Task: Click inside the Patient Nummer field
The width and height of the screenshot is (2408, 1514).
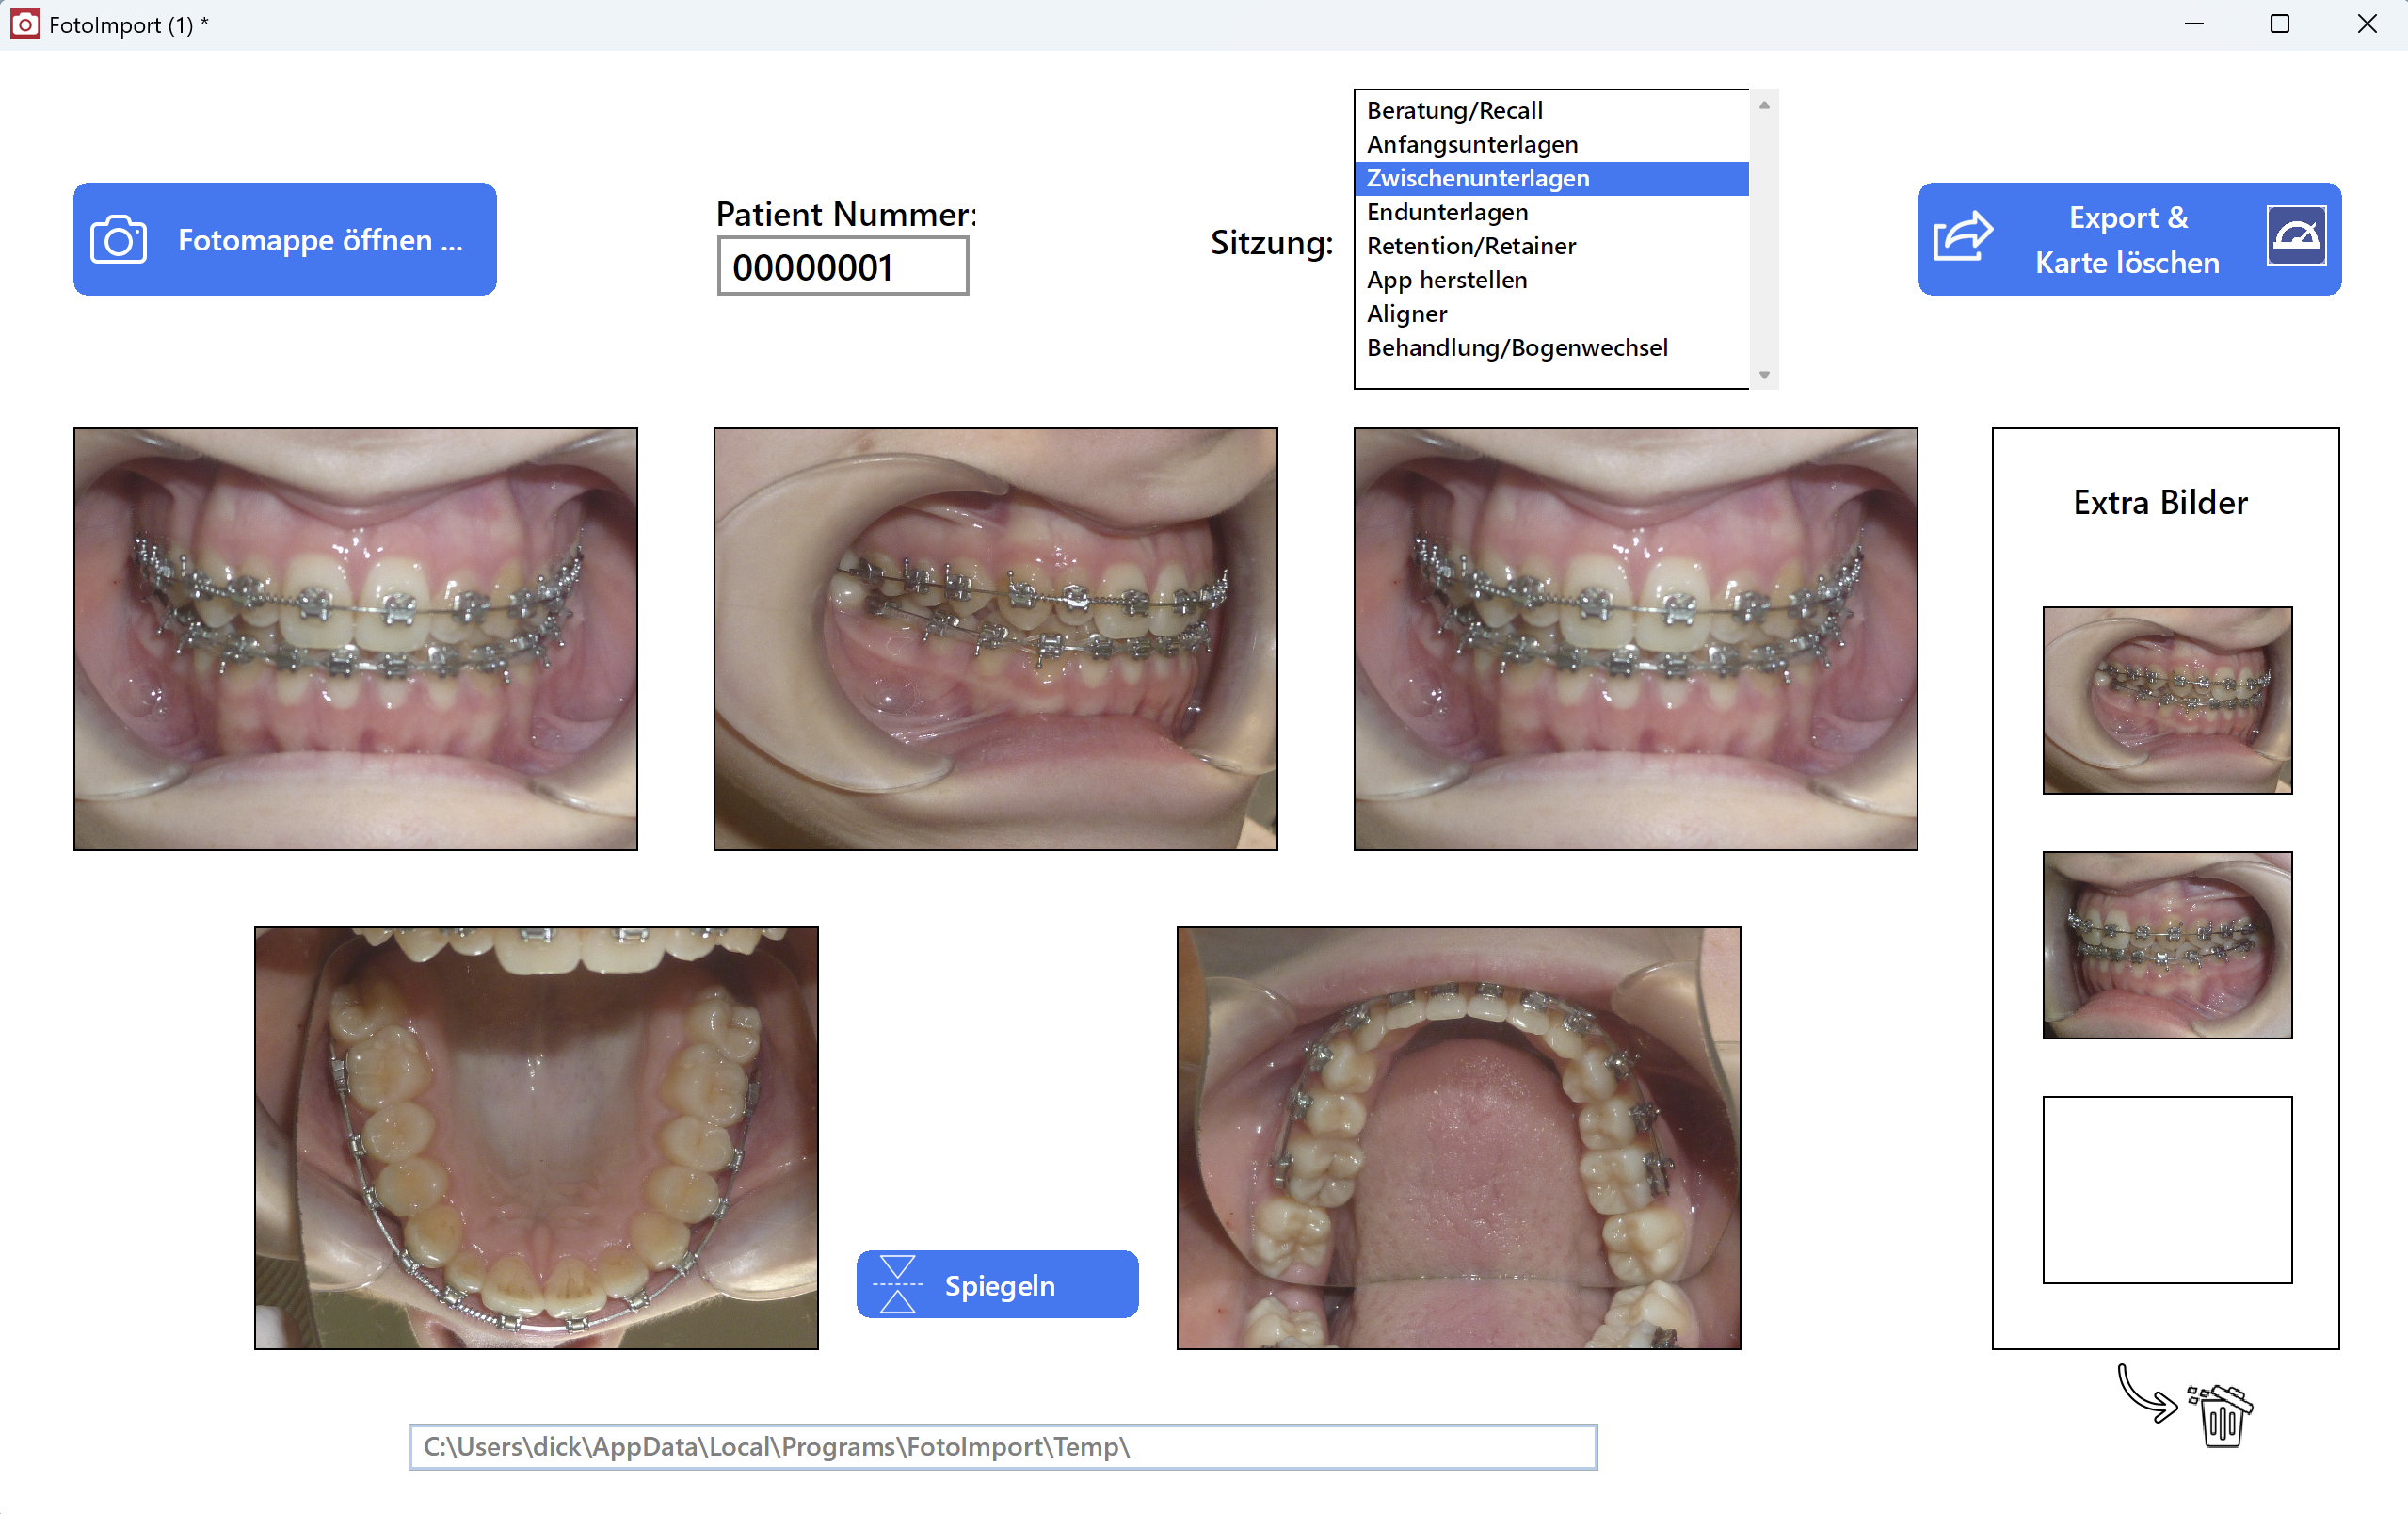Action: (842, 265)
